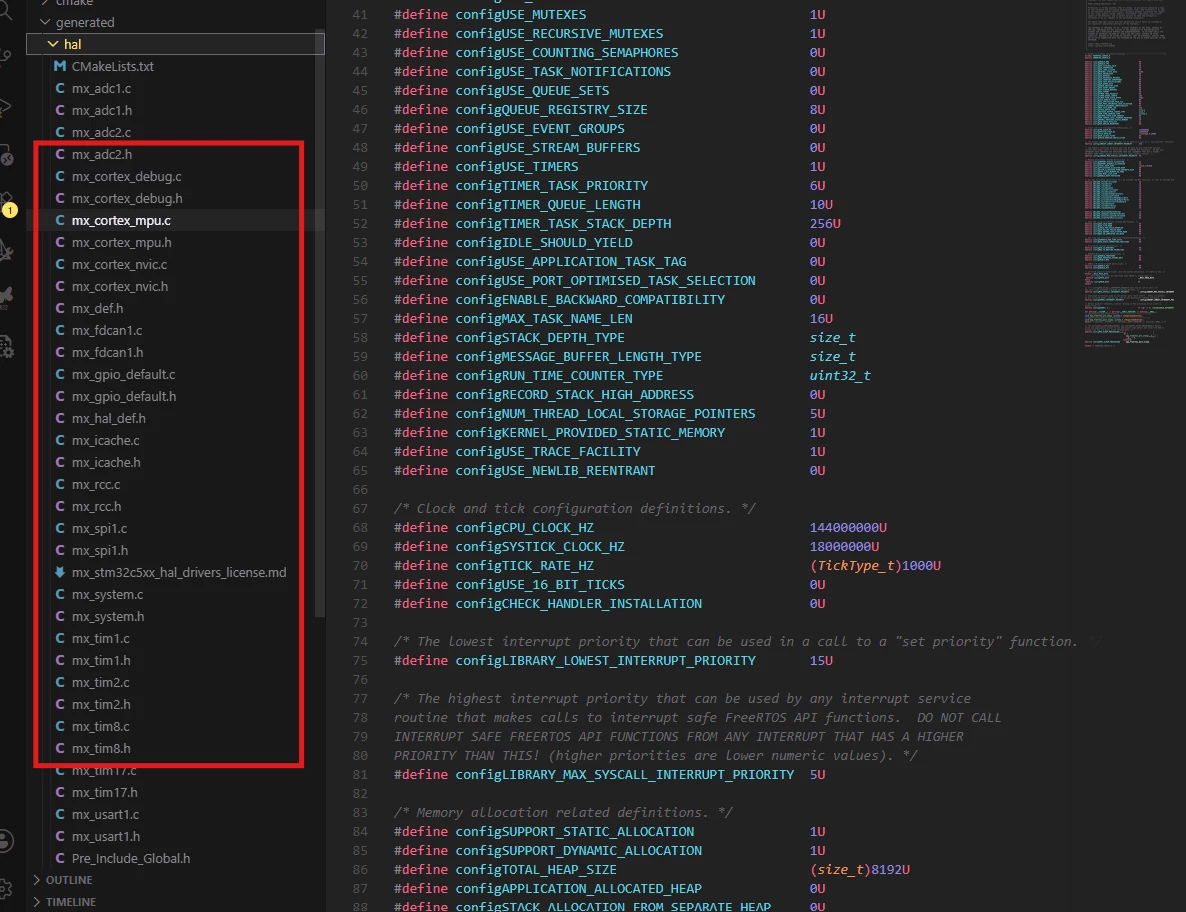Viewport: 1186px width, 912px height.
Task: Select the mx_cortex_mpu.c file
Action: tap(121, 220)
